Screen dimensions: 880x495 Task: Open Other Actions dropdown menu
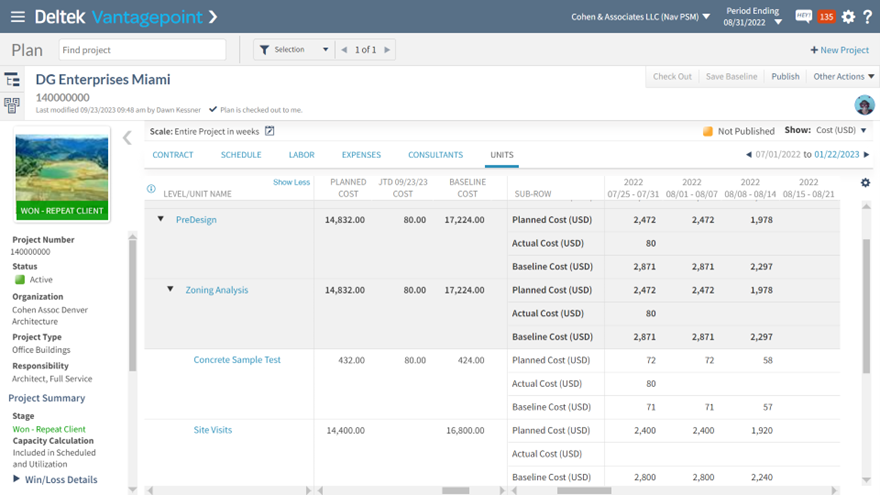(843, 77)
